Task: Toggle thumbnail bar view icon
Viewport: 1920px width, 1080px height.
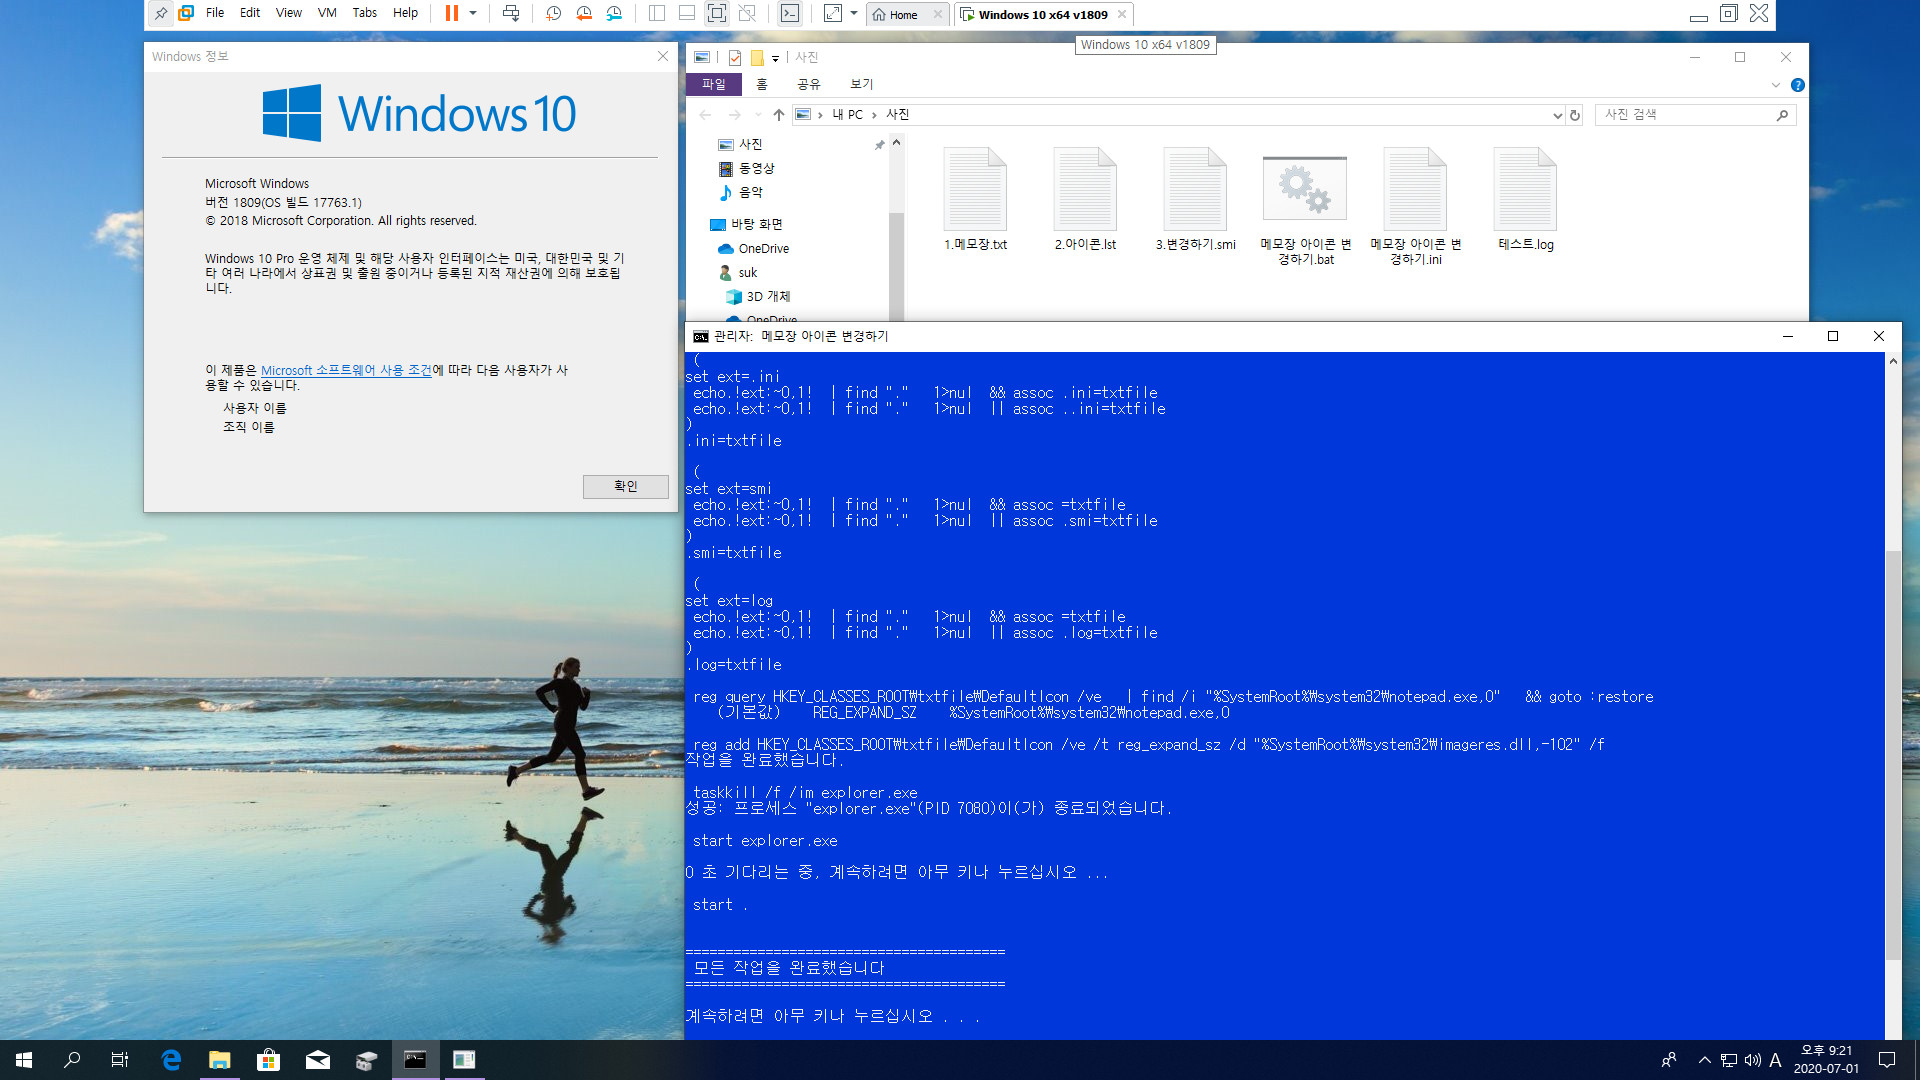Action: click(687, 14)
